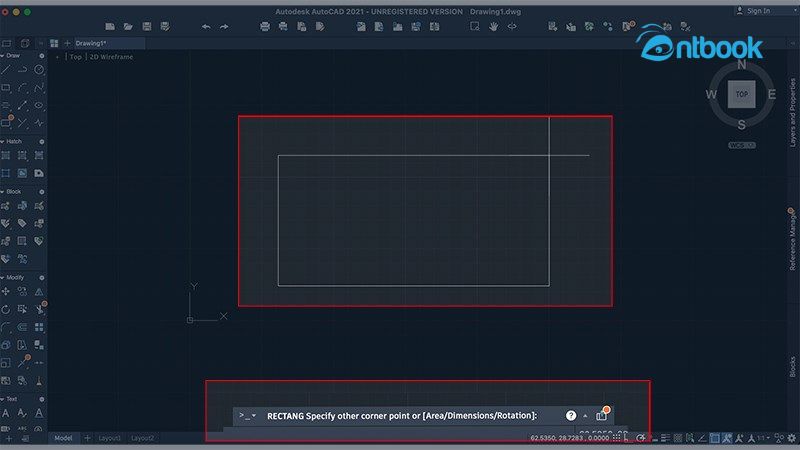This screenshot has width=800, height=450.
Task: Select the Move tool in the Modify panel
Action: tap(6, 291)
